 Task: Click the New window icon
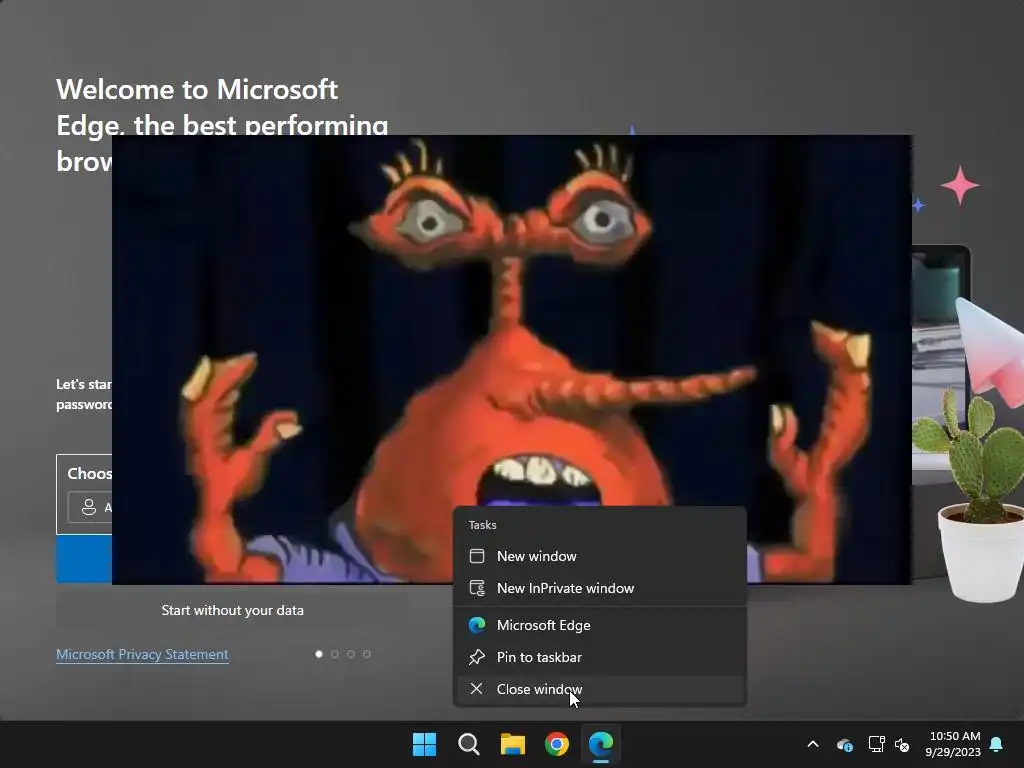(477, 556)
